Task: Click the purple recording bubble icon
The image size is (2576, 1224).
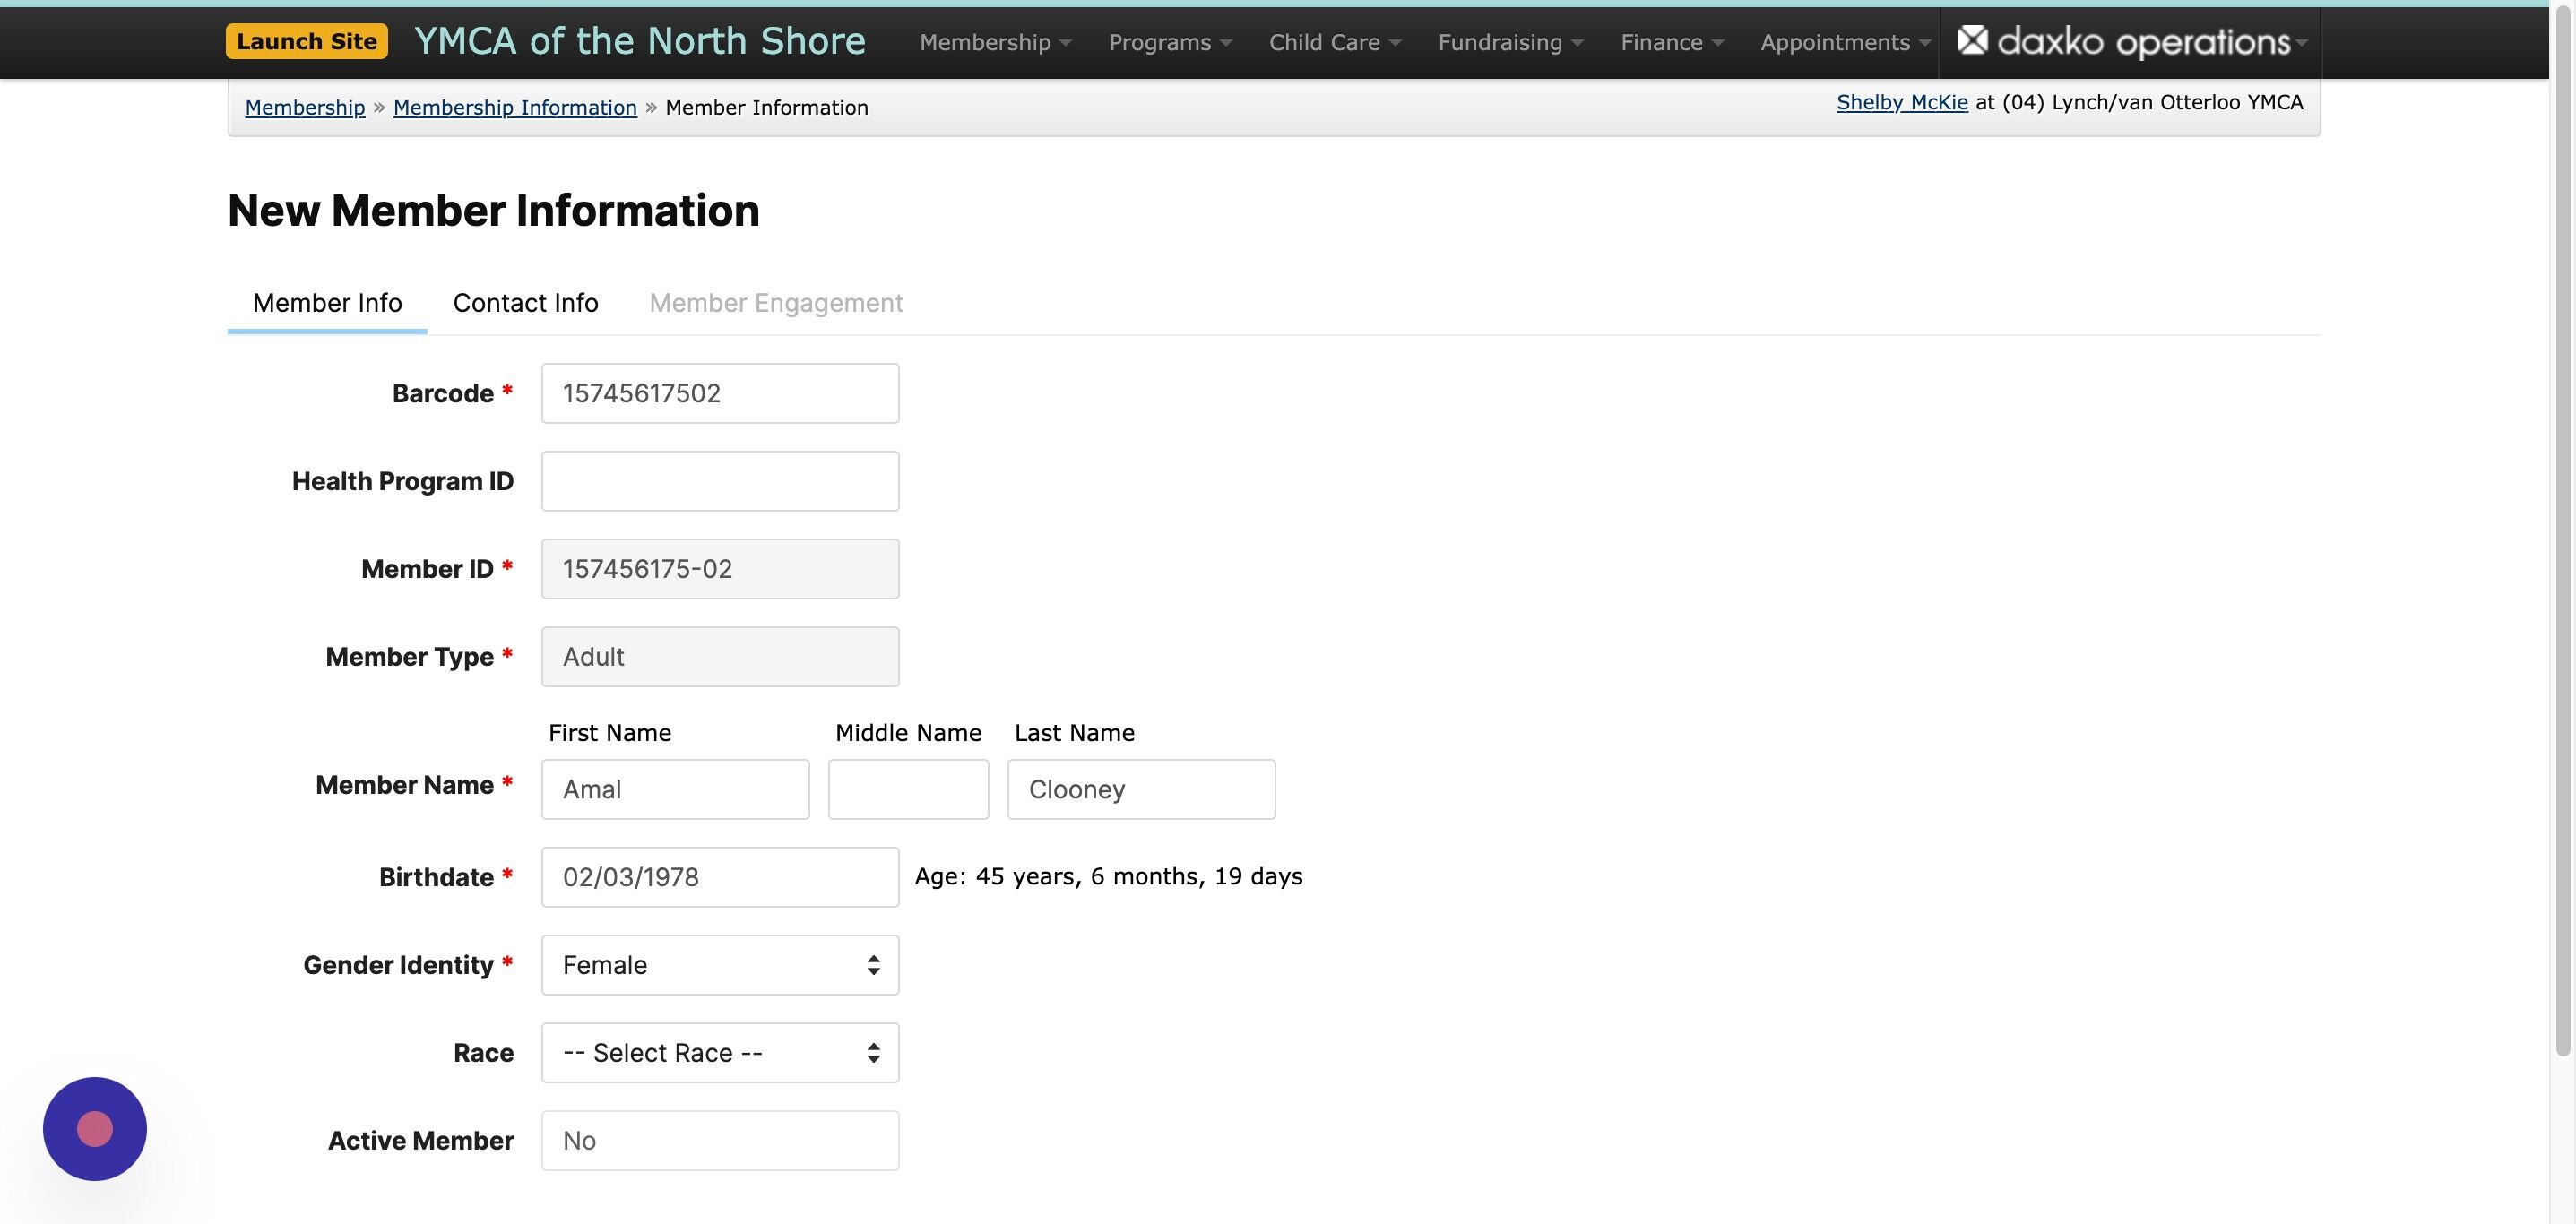Action: pos(95,1129)
